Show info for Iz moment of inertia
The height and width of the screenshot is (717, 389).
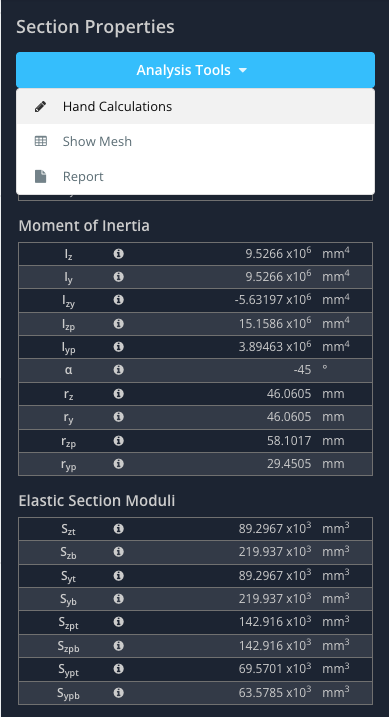tap(118, 254)
